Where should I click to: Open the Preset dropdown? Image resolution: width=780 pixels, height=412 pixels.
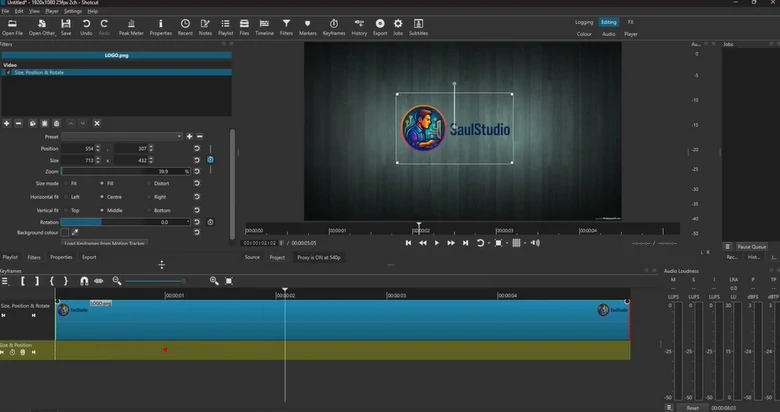(x=122, y=136)
